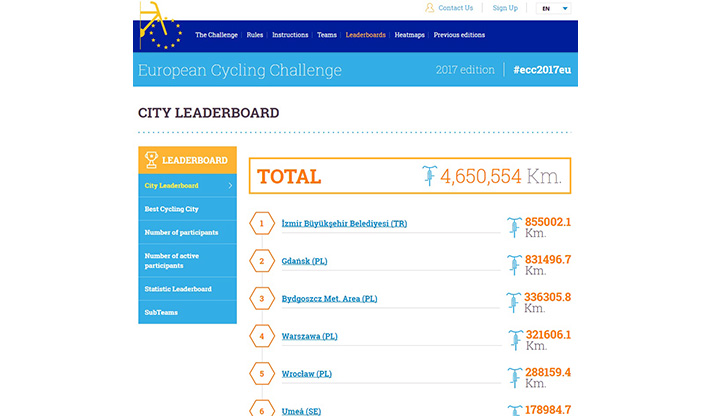
Task: Expand the City Leaderboard sidebar arrow
Action: click(x=230, y=185)
